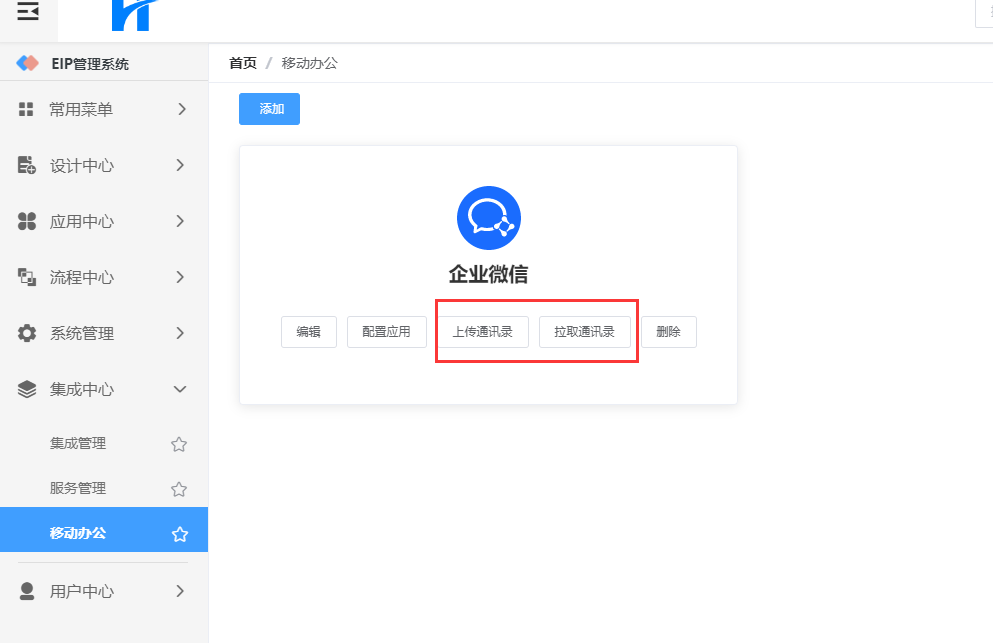Open the 常用菜单 menu
This screenshot has height=643, width=993.
click(x=104, y=110)
